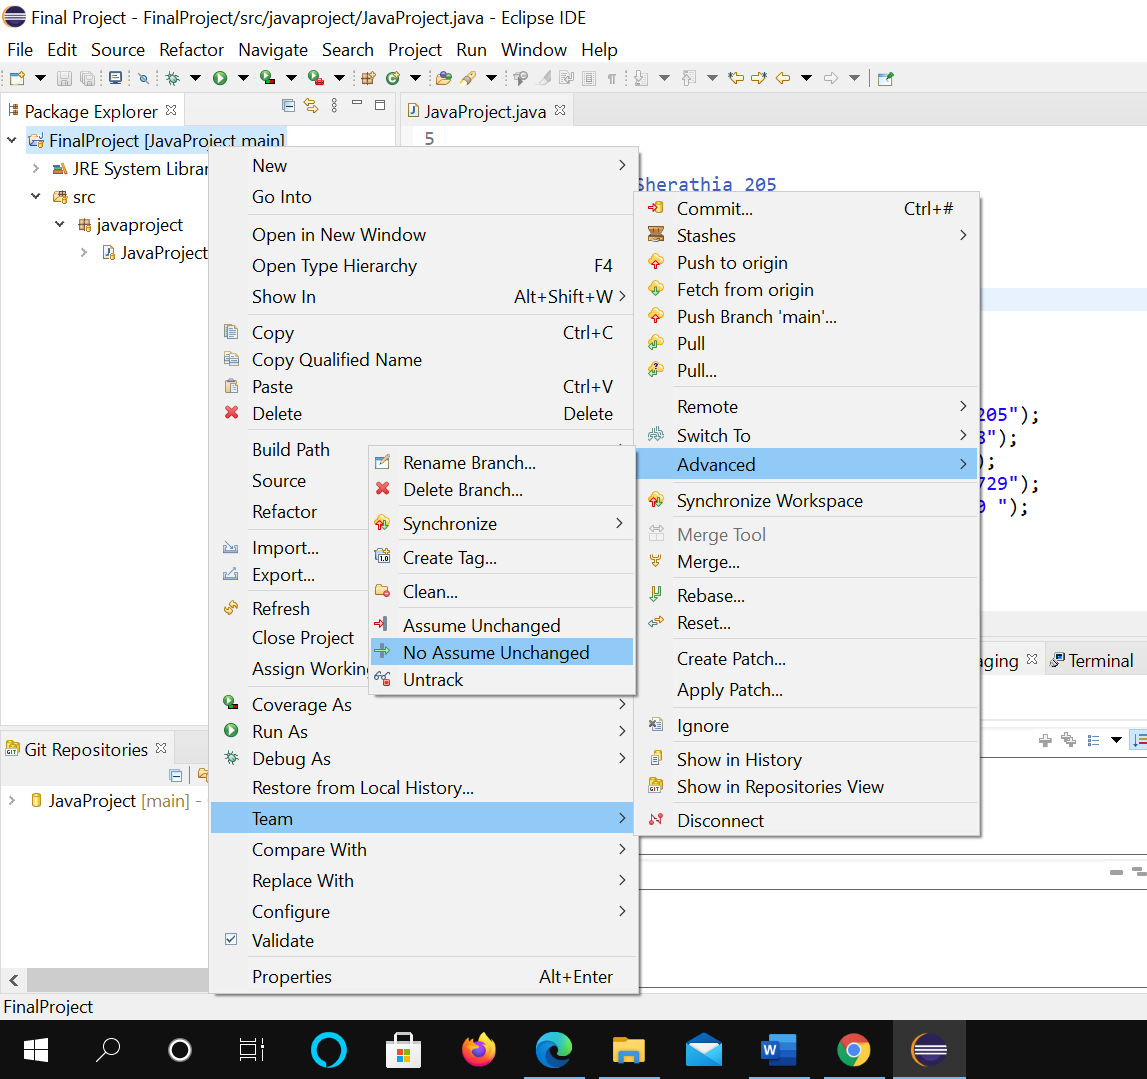Switch to the Terminal view tab

coord(1100,660)
